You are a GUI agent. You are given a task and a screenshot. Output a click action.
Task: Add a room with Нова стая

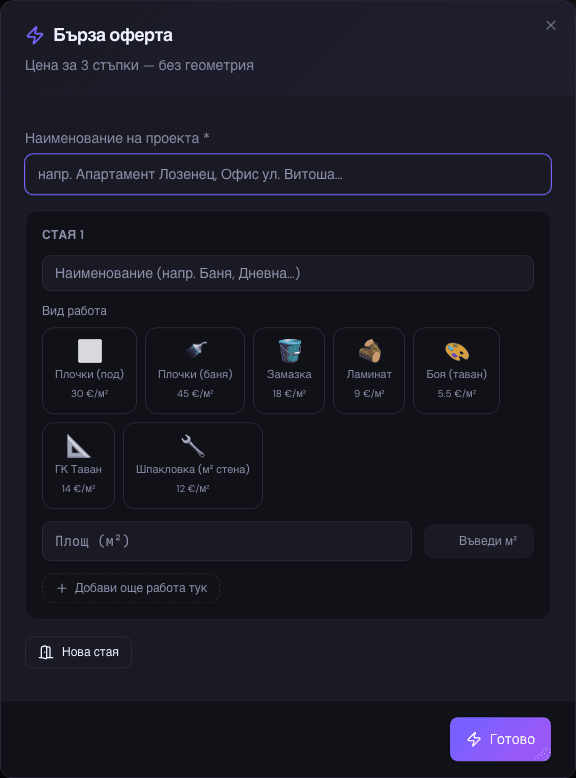coord(78,652)
